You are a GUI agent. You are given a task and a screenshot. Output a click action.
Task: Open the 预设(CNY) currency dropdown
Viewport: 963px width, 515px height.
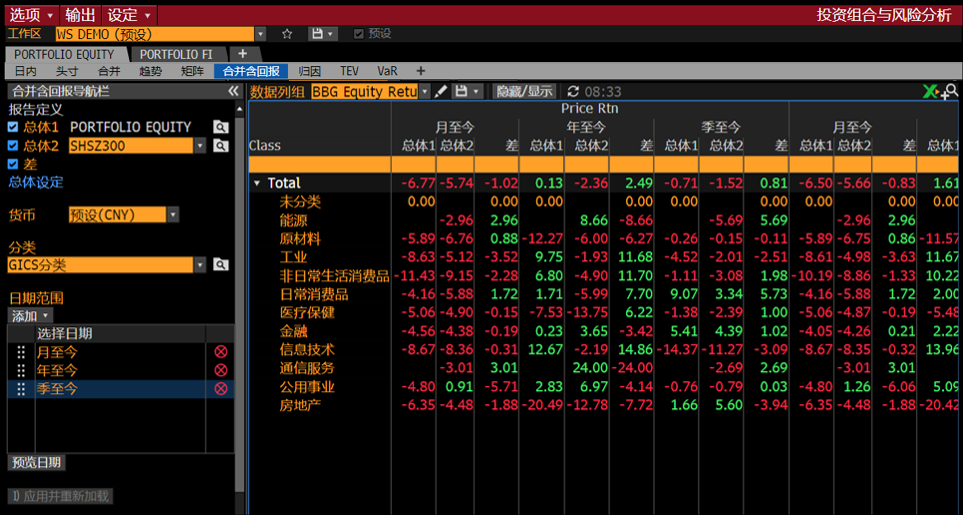click(173, 215)
